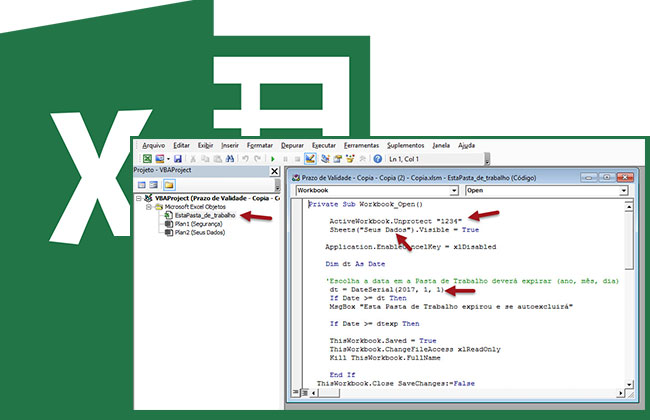Open the Exibir menu
Image resolution: width=650 pixels, height=420 pixels.
click(205, 145)
